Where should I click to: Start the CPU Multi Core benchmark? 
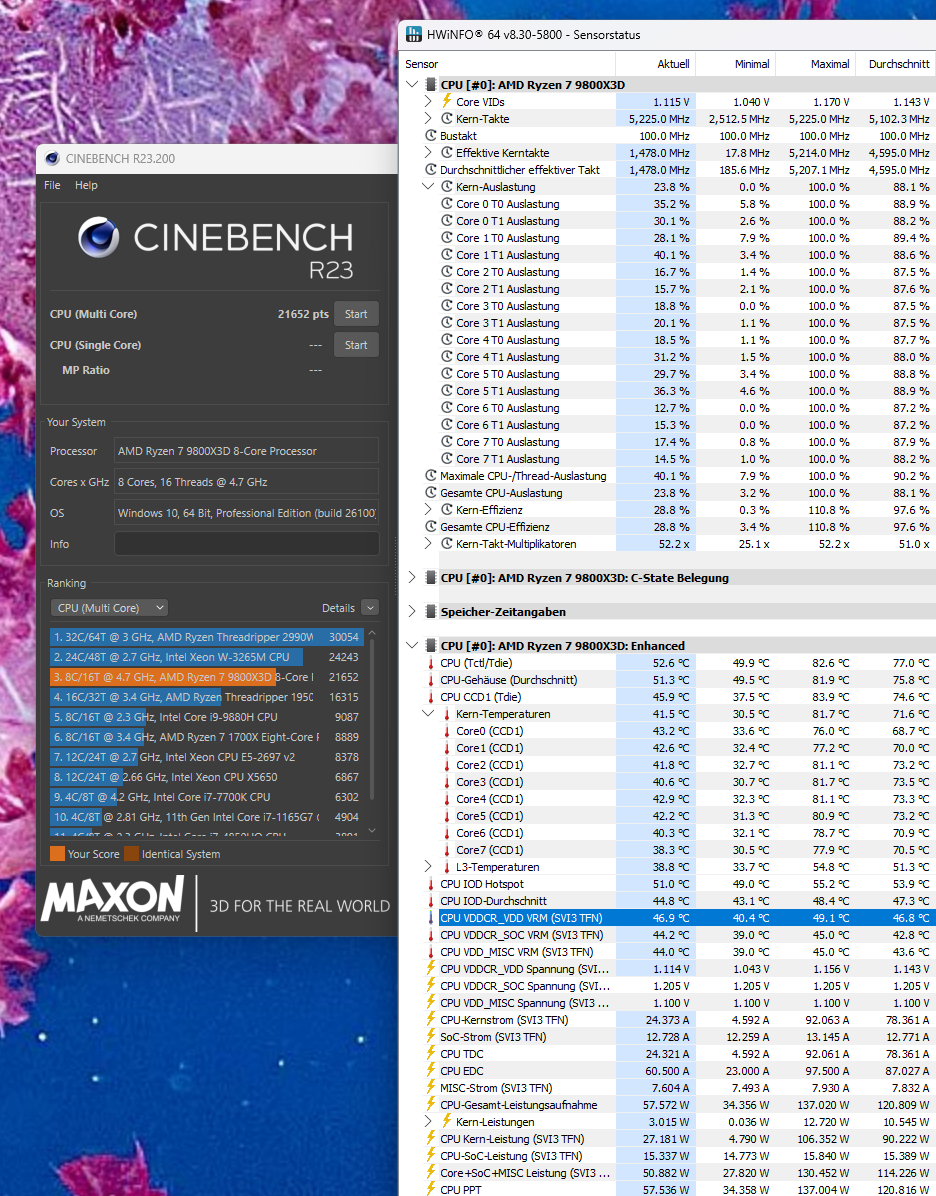(x=355, y=314)
